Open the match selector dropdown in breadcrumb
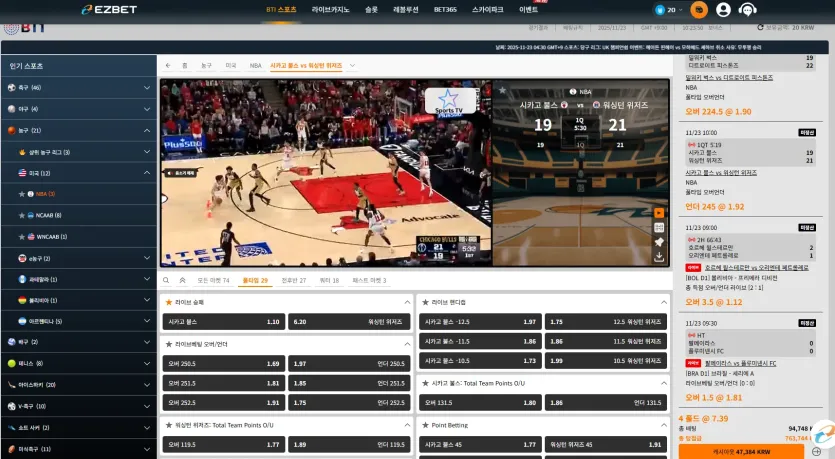835x459 pixels. (x=352, y=65)
